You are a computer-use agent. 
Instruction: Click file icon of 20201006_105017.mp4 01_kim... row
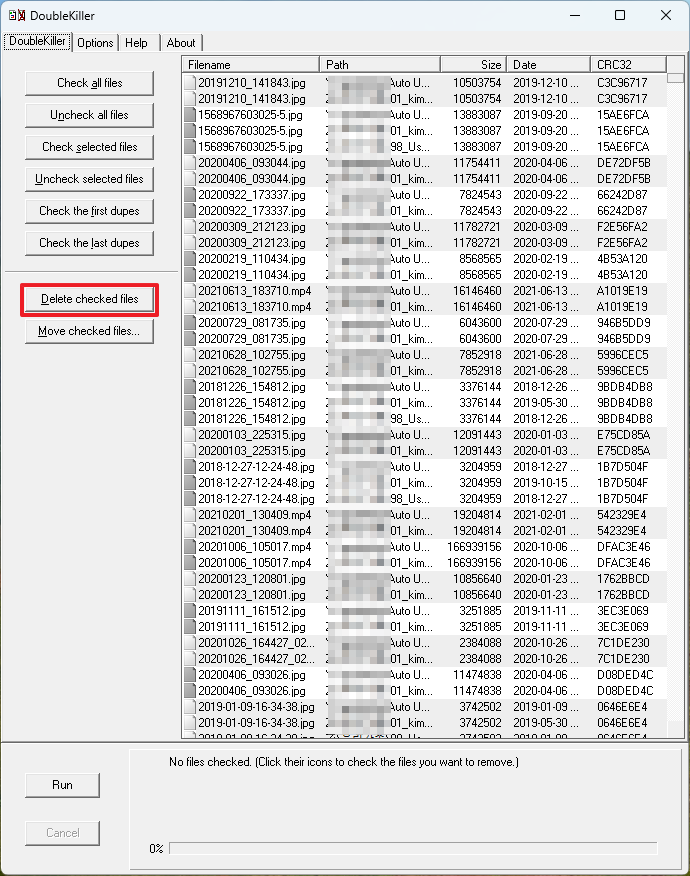point(190,563)
